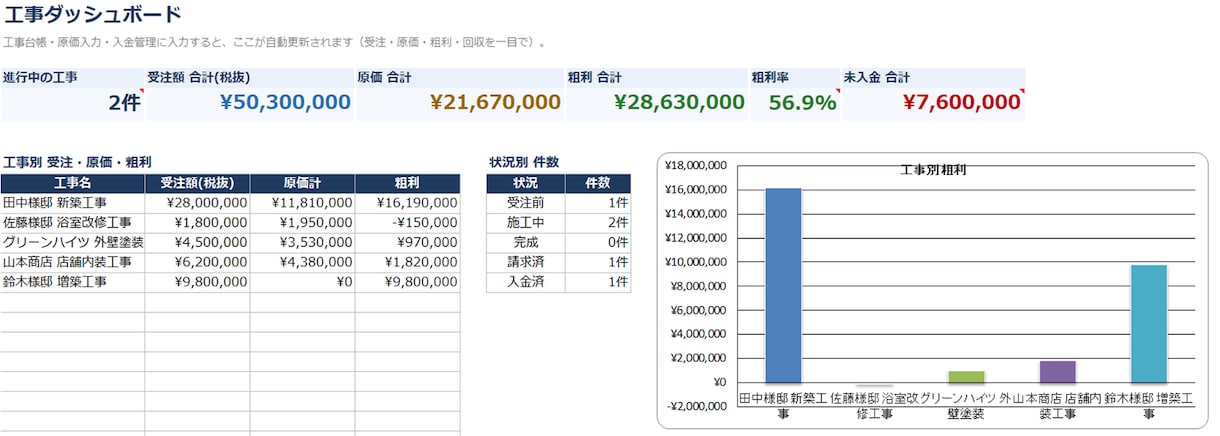Viewport: 1220px width, 436px height.
Task: Select the ¥4,500,000 order amount cell
Action: tap(198, 242)
